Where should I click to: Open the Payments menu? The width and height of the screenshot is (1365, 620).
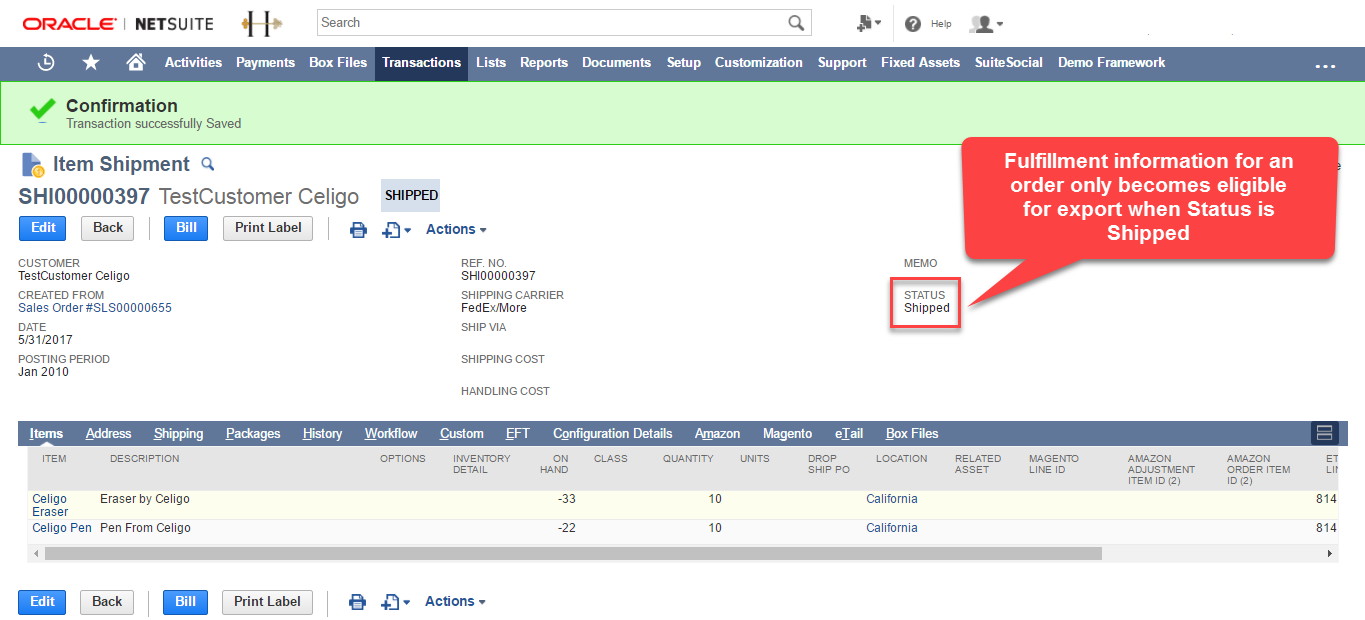coord(265,62)
